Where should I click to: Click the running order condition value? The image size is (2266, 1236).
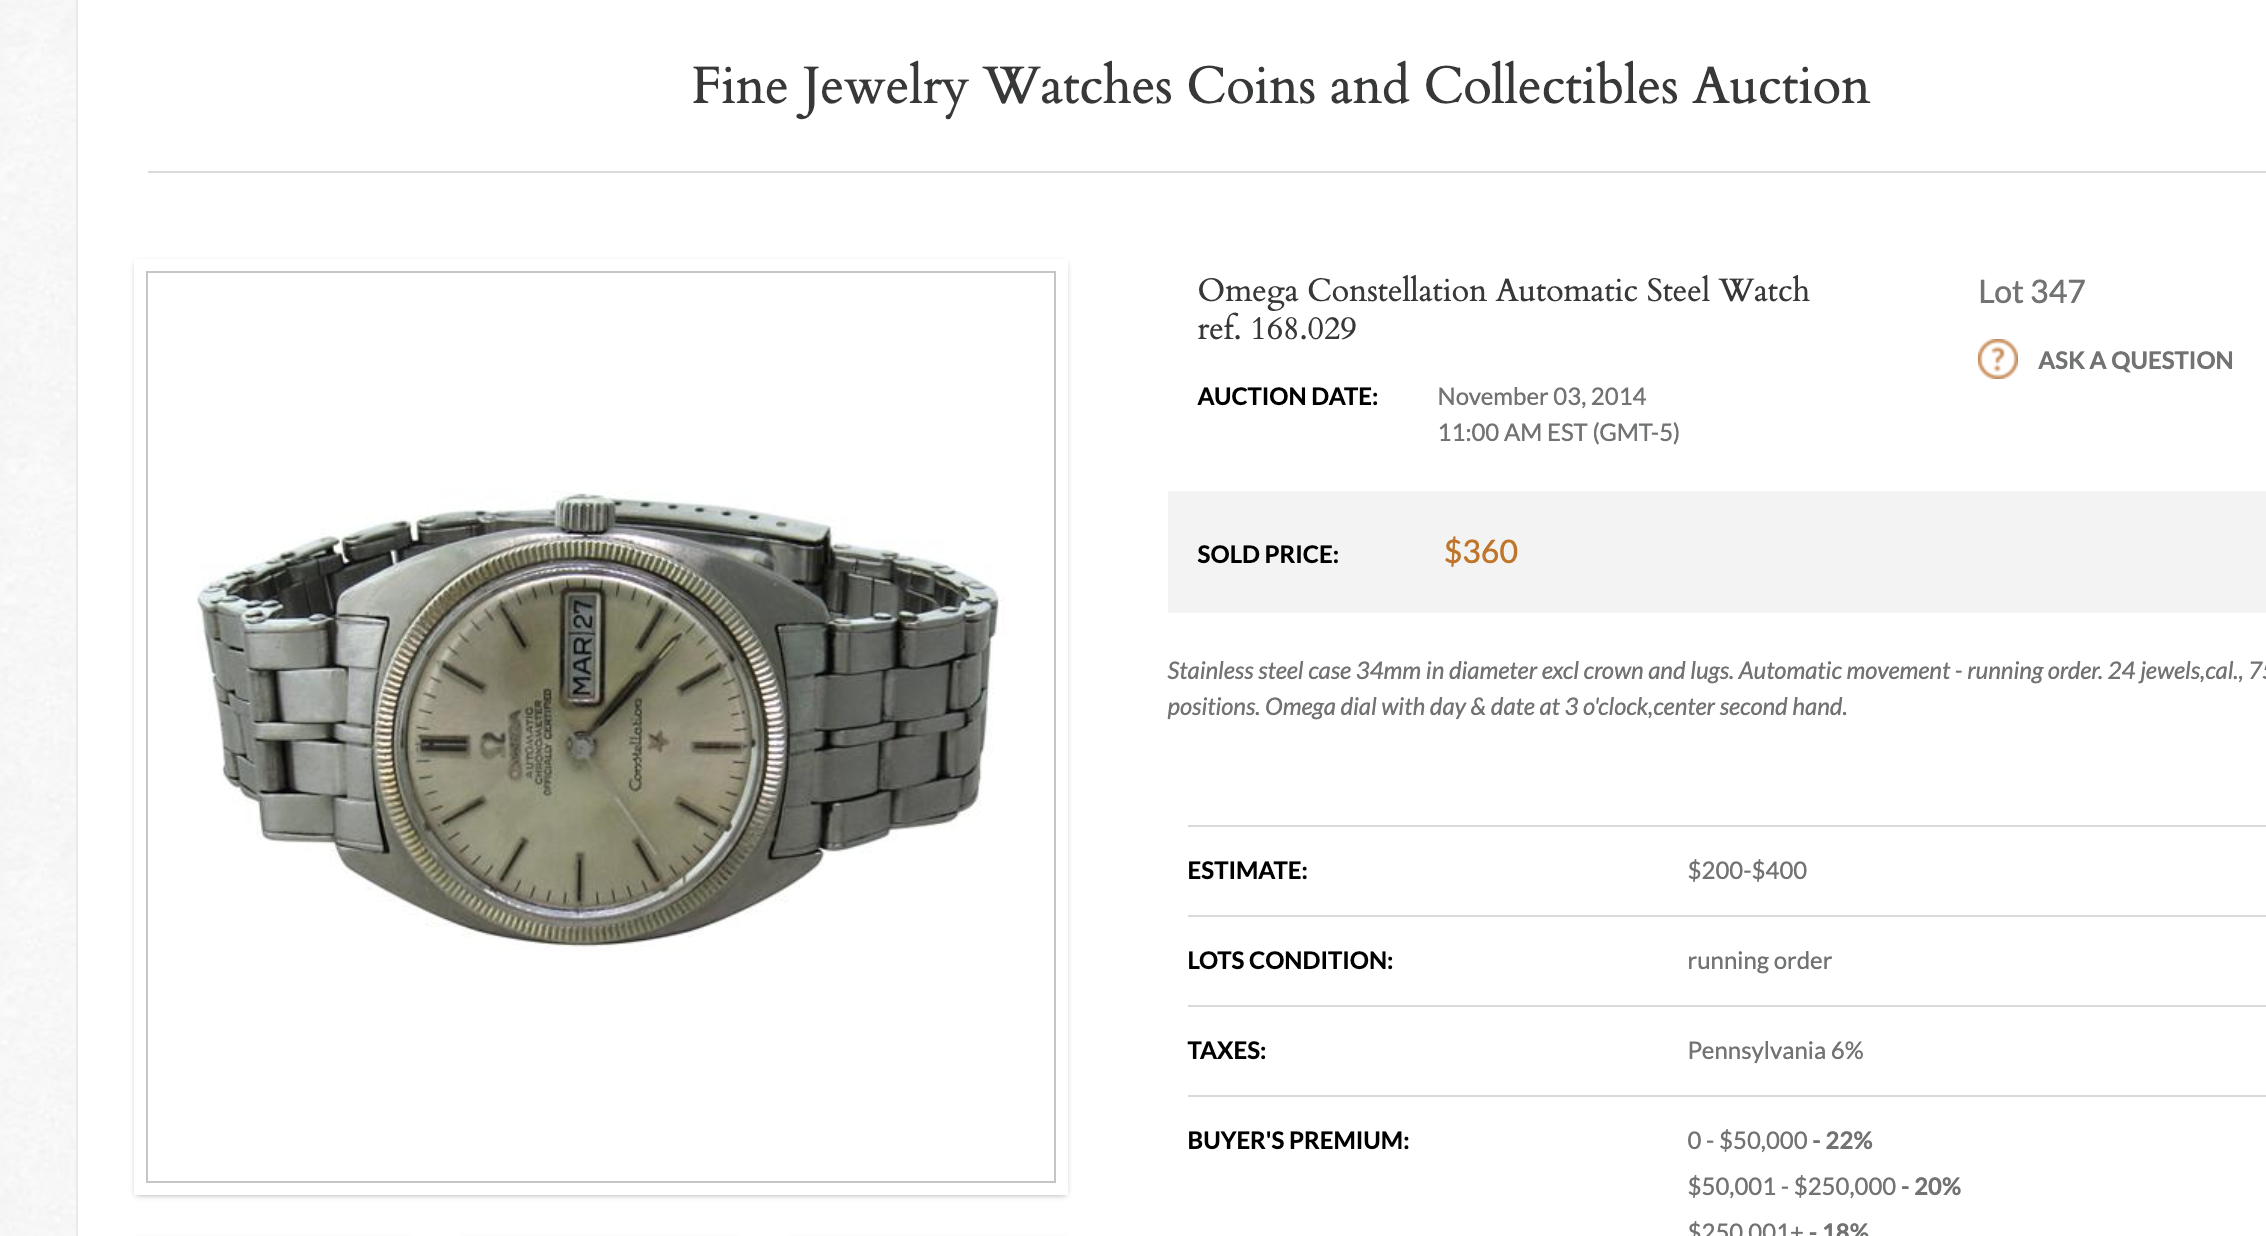pos(1758,960)
